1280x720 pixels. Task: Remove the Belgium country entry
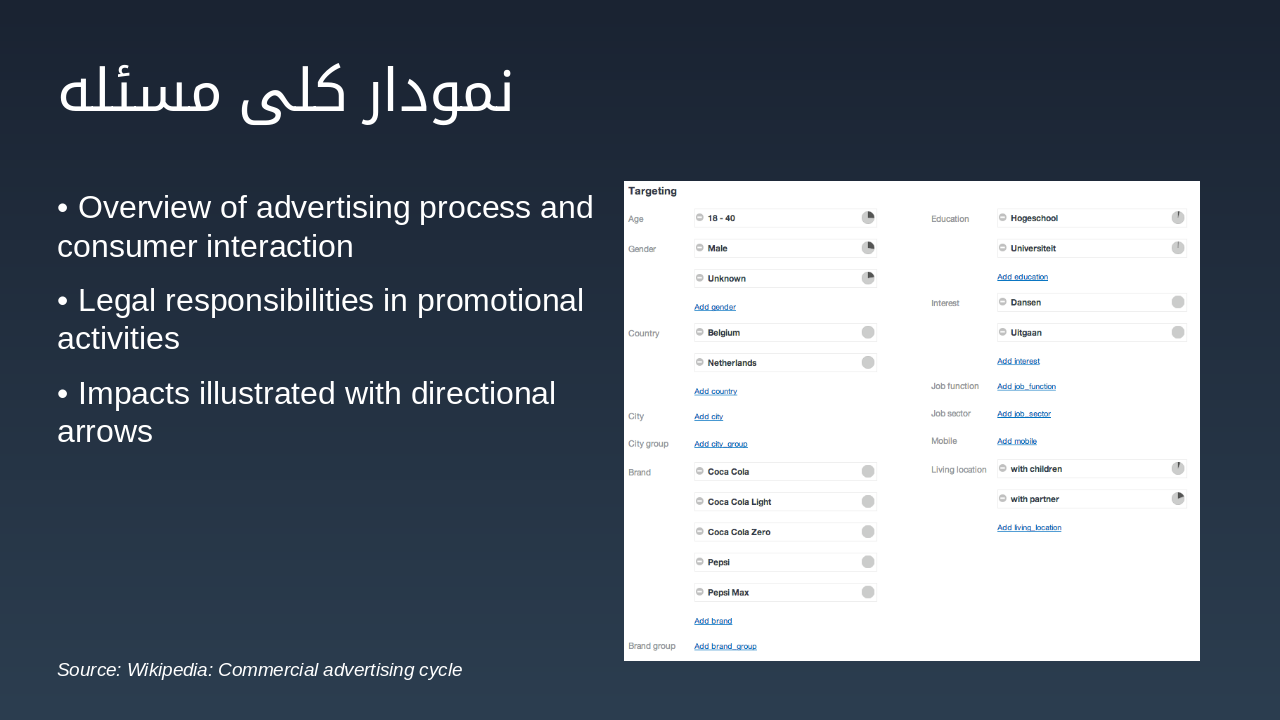click(700, 333)
